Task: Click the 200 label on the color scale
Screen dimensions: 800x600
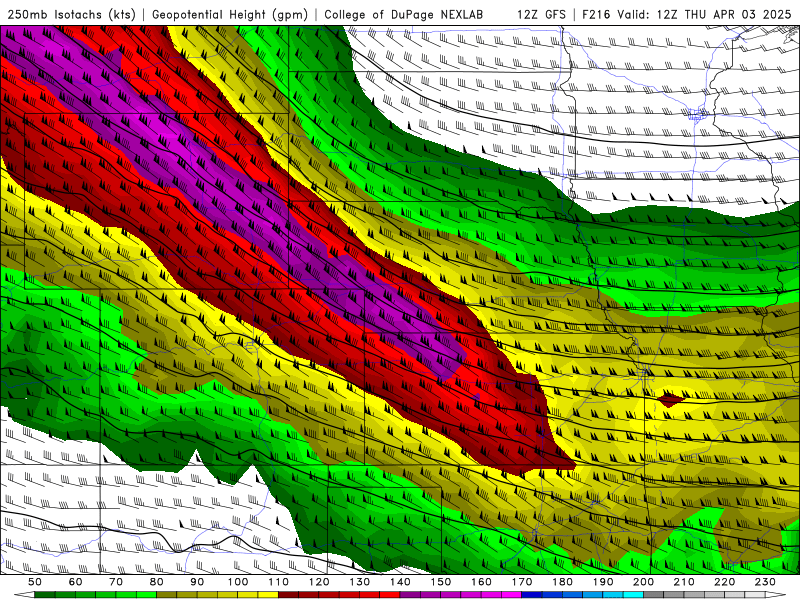Action: (643, 582)
